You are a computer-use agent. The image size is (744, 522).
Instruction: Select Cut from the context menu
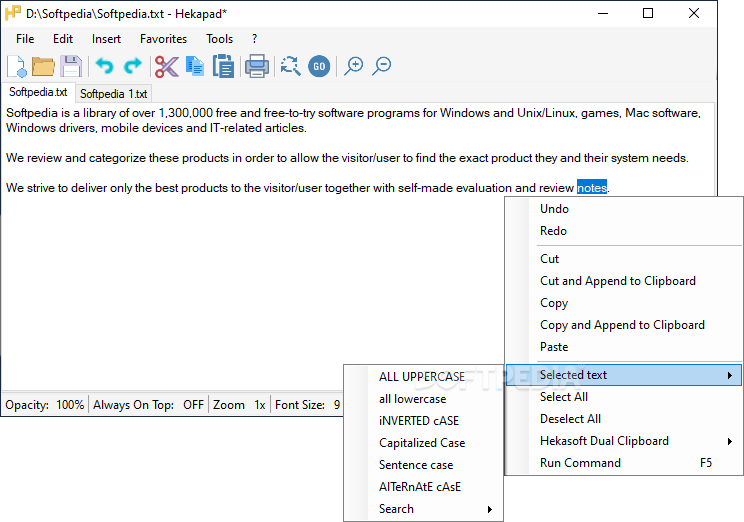[x=624, y=259]
